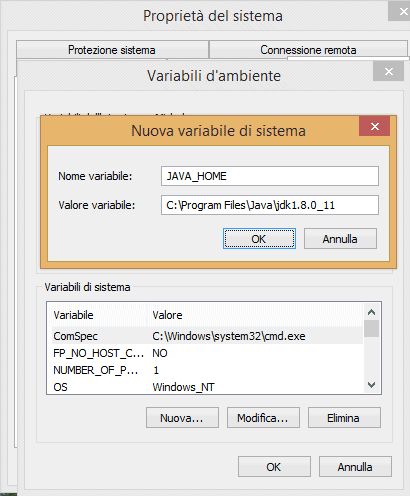Click the Windows_NT value cell

pyautogui.click(x=183, y=387)
